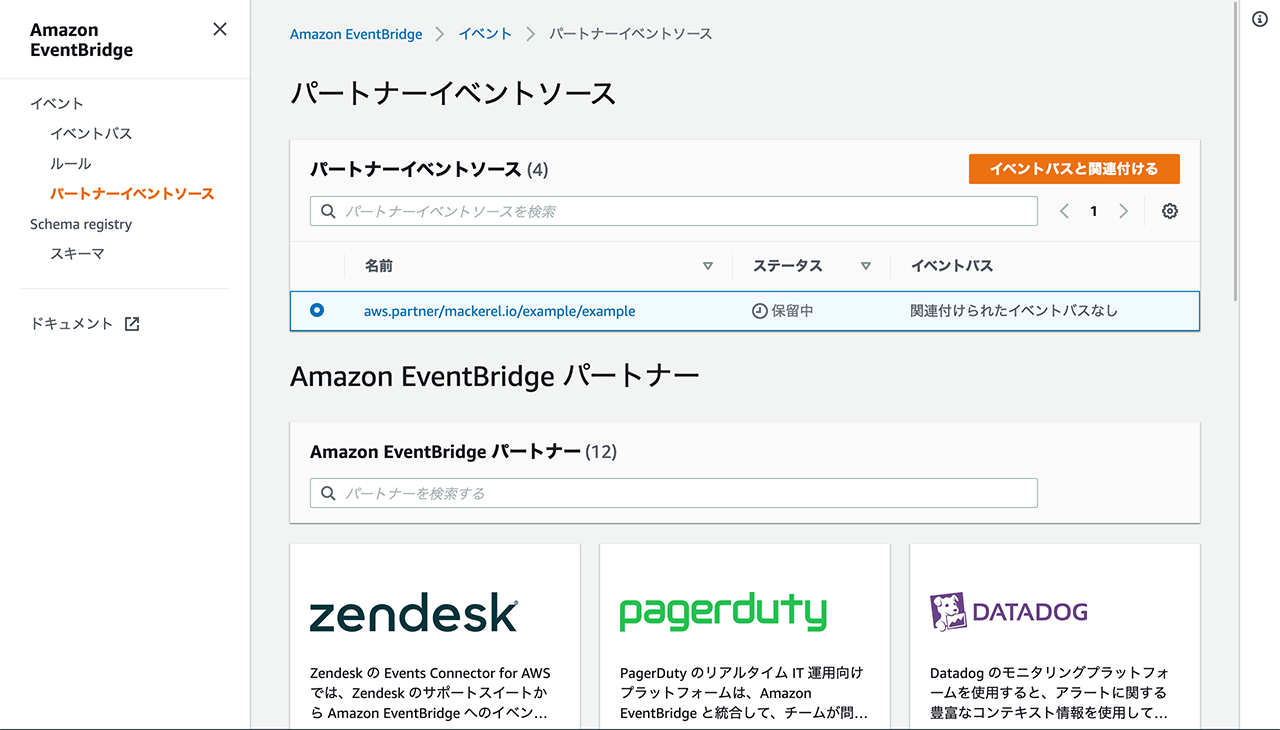The width and height of the screenshot is (1280, 730).
Task: Sort the table by ステータス column arrow
Action: click(866, 266)
